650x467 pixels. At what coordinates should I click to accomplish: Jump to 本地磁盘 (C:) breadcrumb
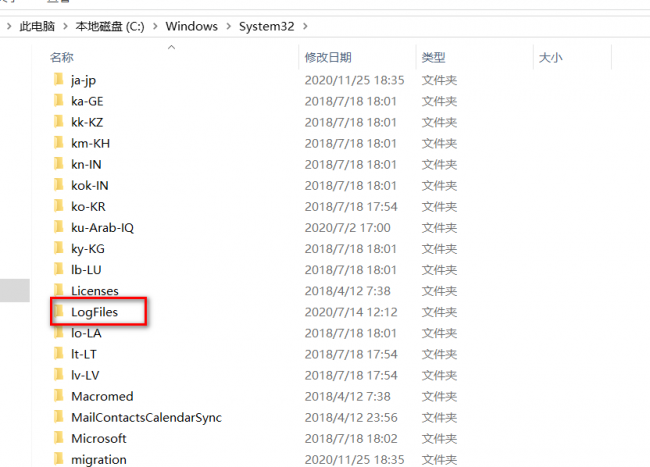coord(110,27)
